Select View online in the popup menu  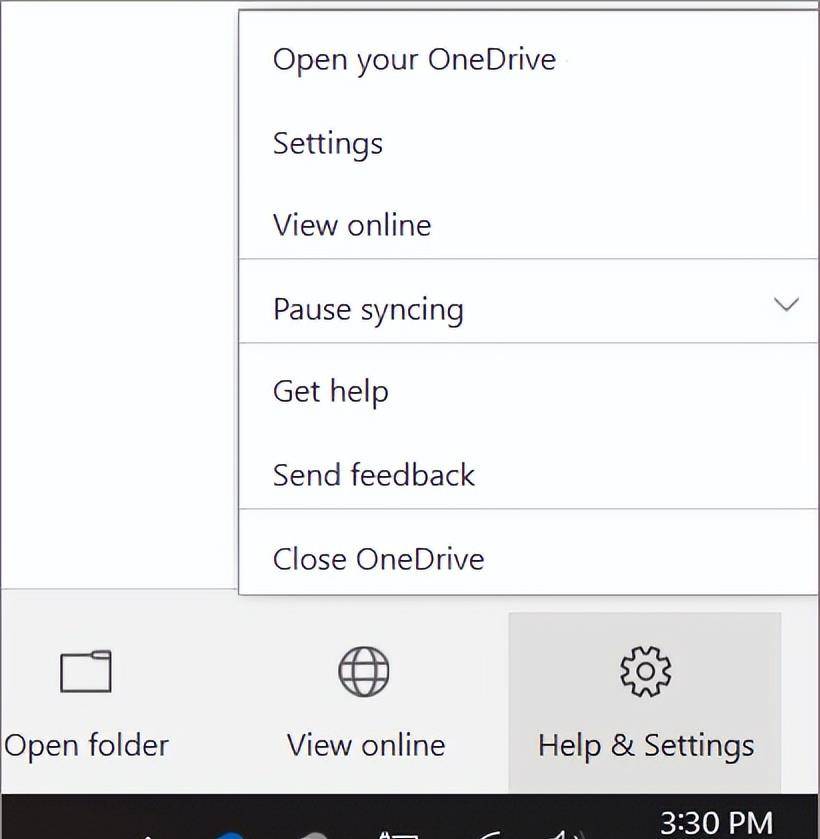tap(352, 225)
